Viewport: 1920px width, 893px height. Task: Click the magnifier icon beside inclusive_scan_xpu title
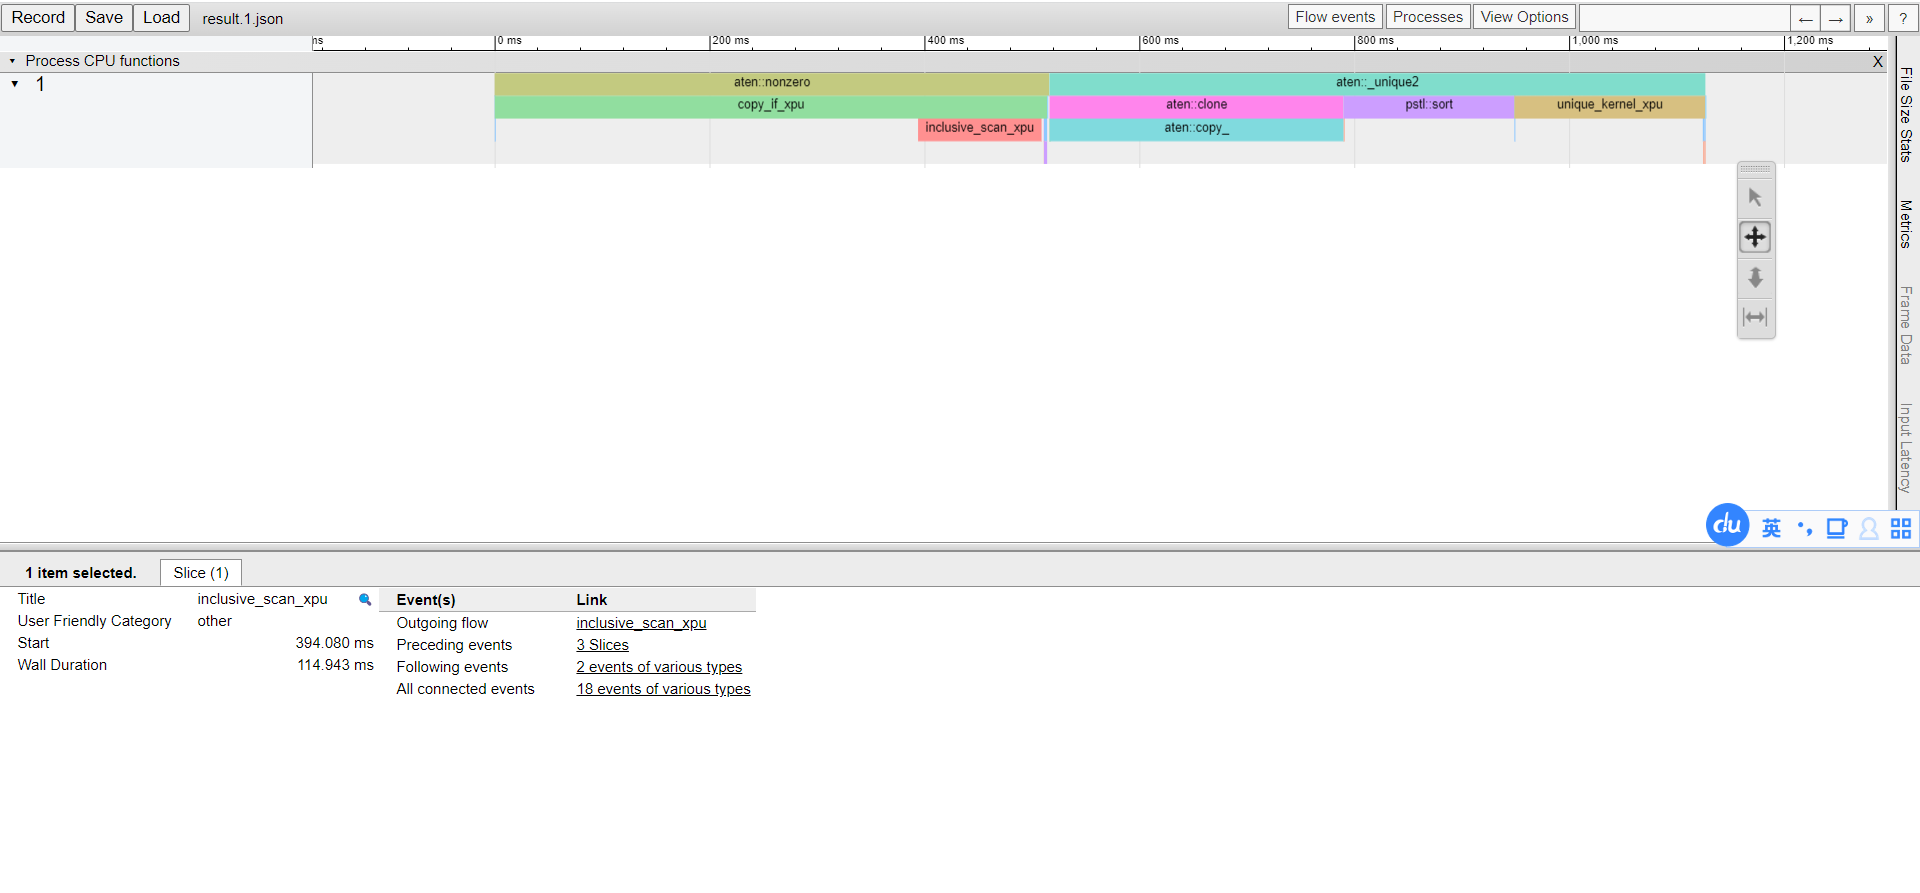(365, 600)
